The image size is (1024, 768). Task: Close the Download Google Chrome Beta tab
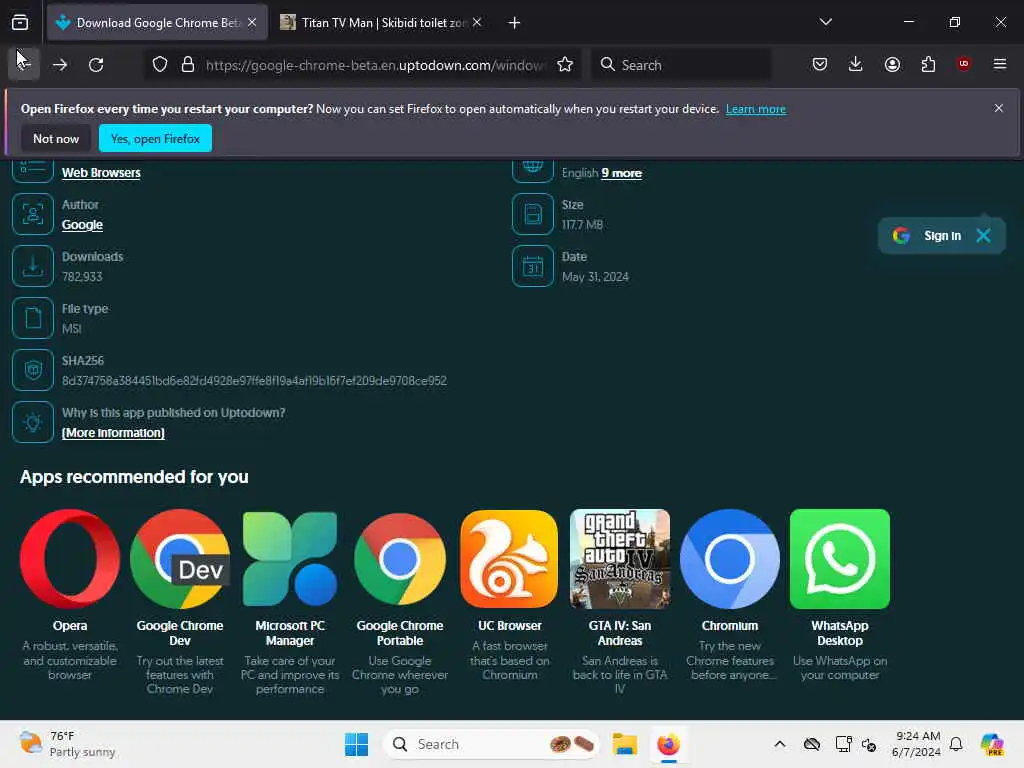click(x=252, y=22)
